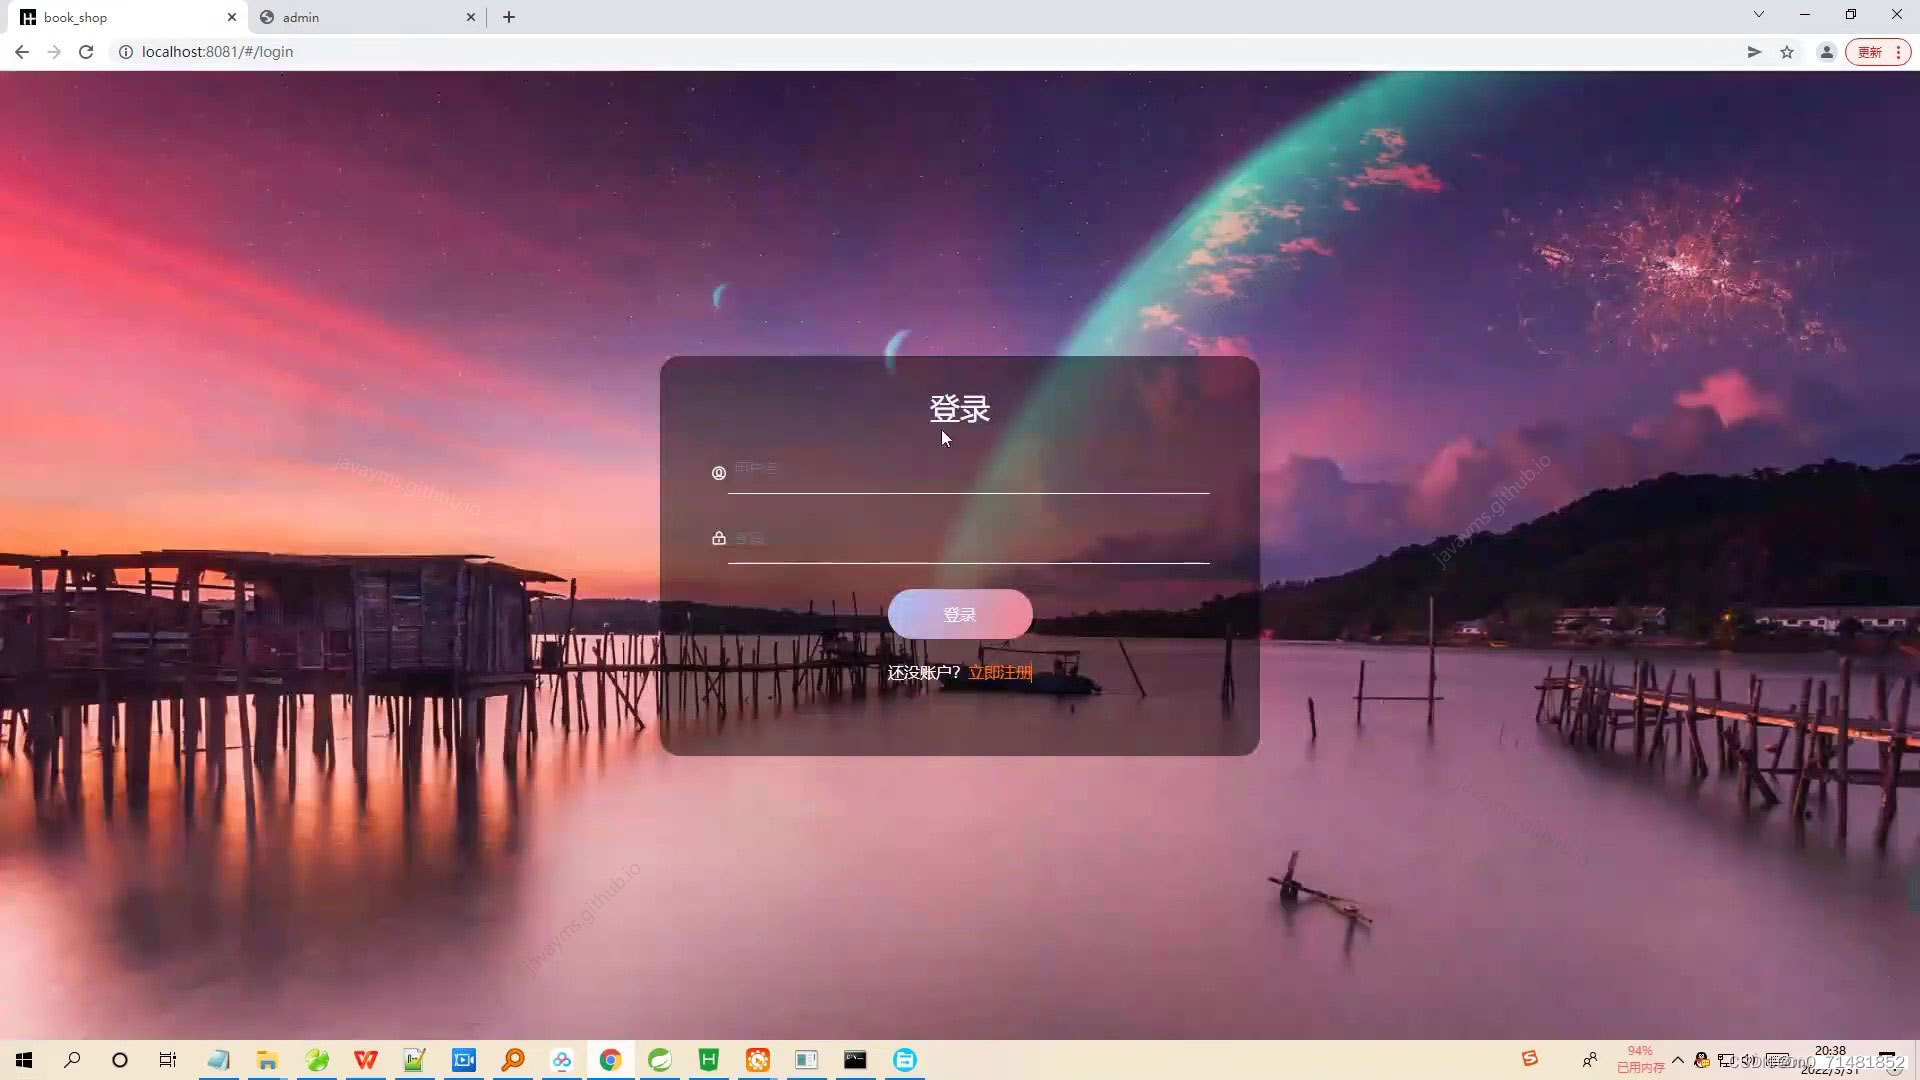This screenshot has height=1080, width=1920.
Task: Open the 立即注册 register link
Action: pyautogui.click(x=999, y=673)
